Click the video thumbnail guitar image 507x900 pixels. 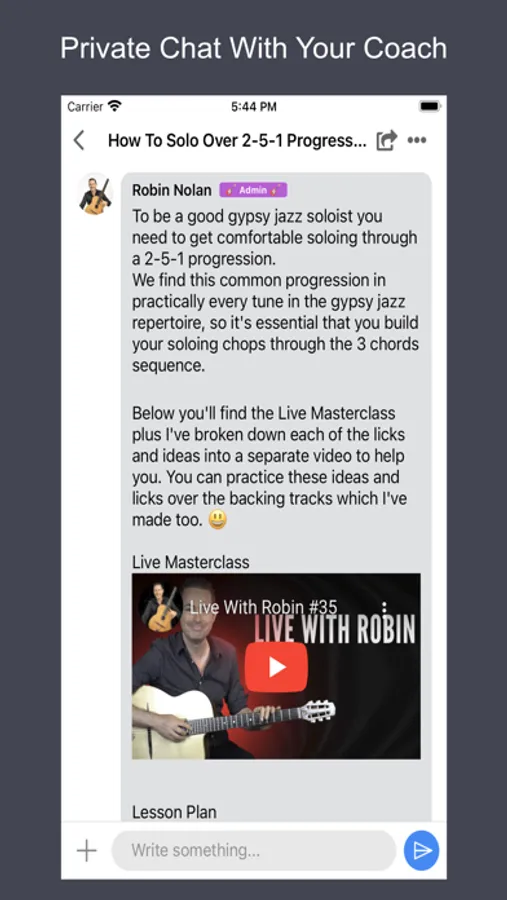pyautogui.click(x=276, y=666)
